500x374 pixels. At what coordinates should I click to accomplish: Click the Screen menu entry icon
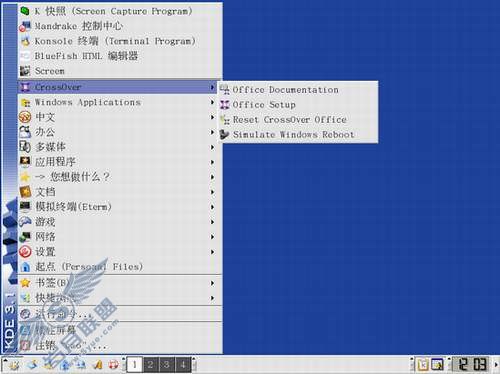25,71
